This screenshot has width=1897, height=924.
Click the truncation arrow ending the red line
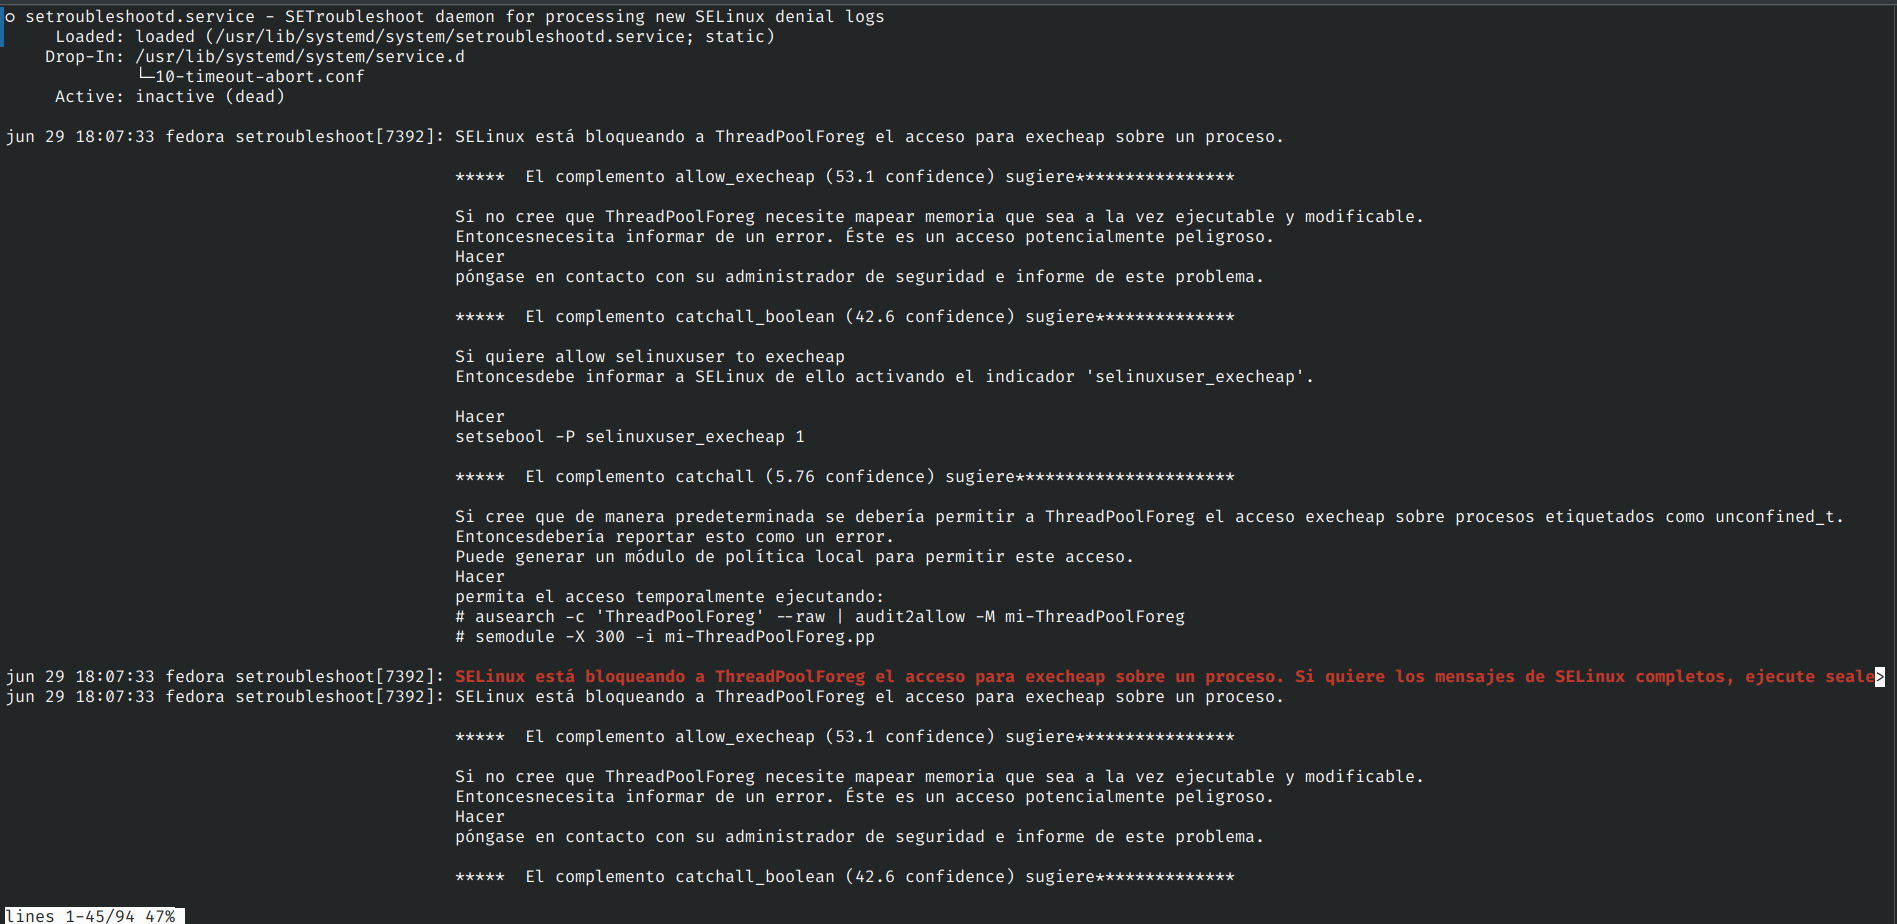(1880, 677)
